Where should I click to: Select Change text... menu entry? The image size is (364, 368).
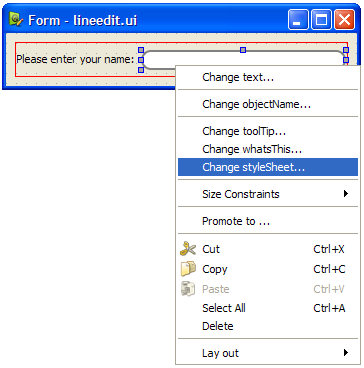pyautogui.click(x=268, y=77)
